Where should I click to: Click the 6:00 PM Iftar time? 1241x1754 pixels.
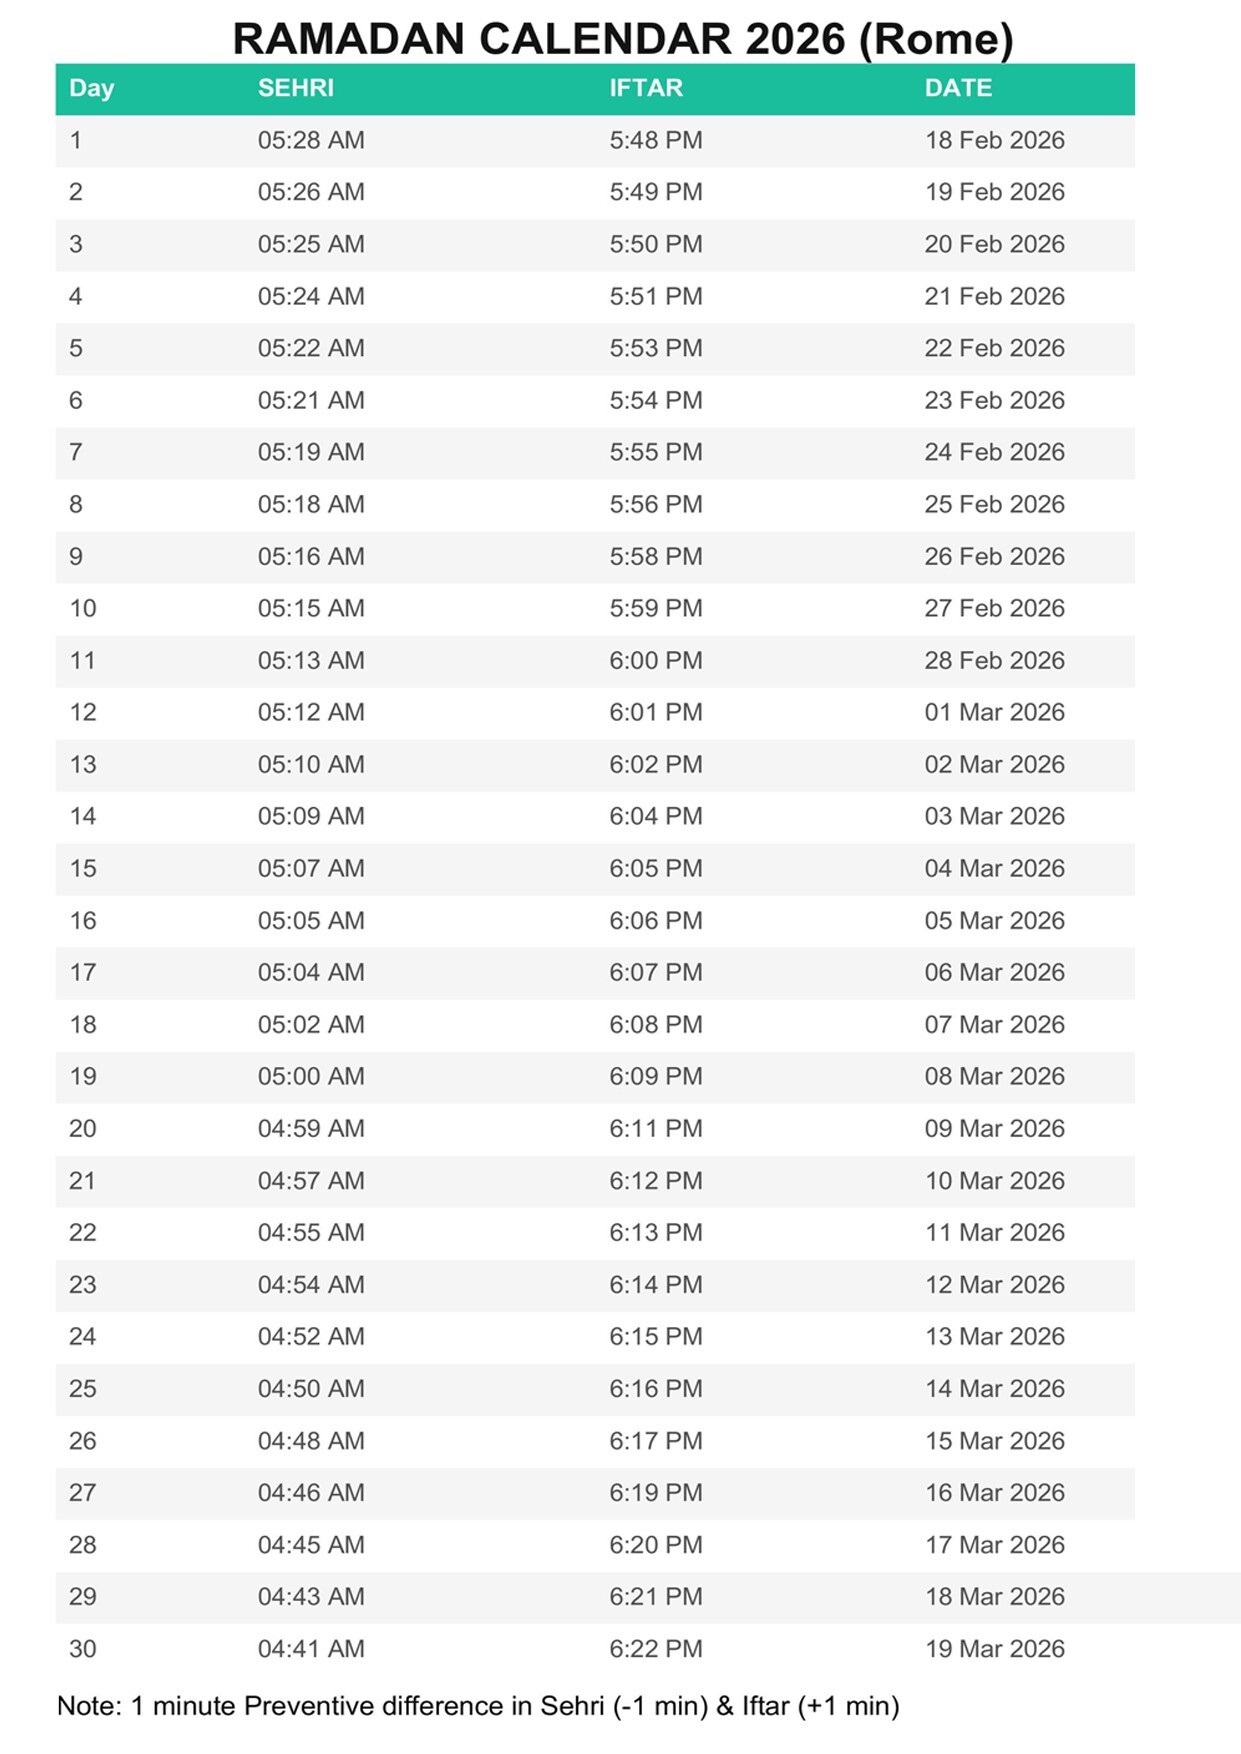tap(656, 660)
